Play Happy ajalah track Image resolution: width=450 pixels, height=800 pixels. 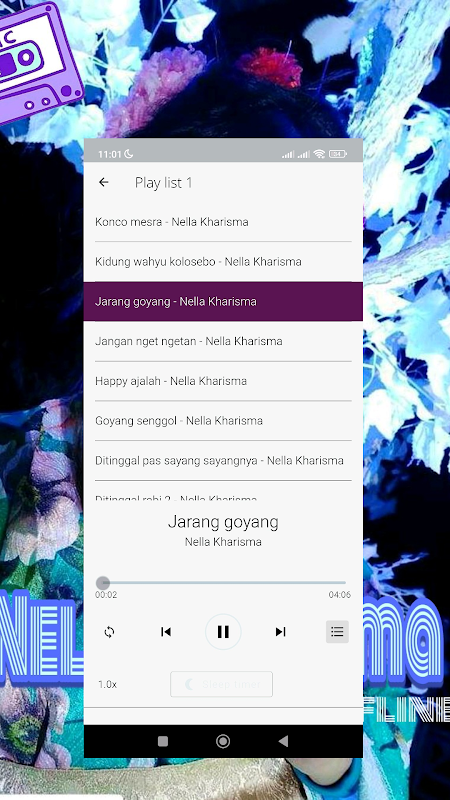(x=223, y=381)
